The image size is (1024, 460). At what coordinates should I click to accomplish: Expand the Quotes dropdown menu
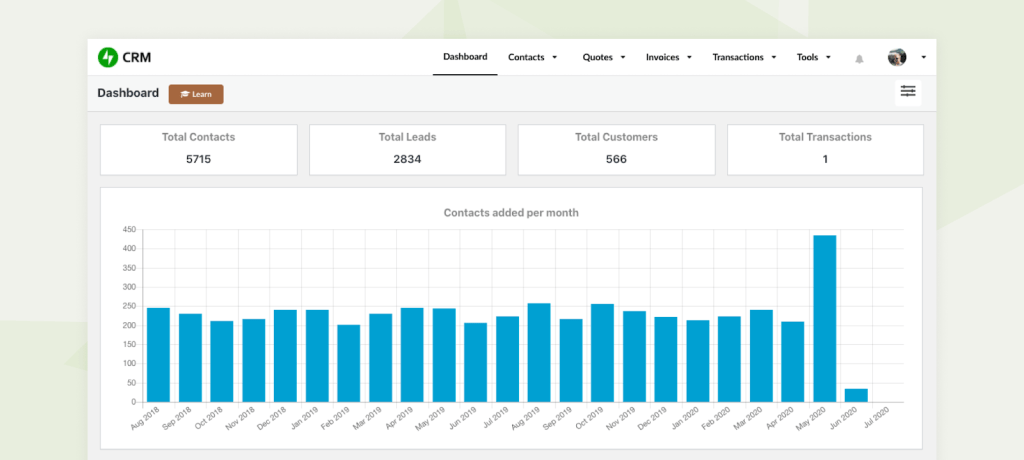pyautogui.click(x=604, y=58)
